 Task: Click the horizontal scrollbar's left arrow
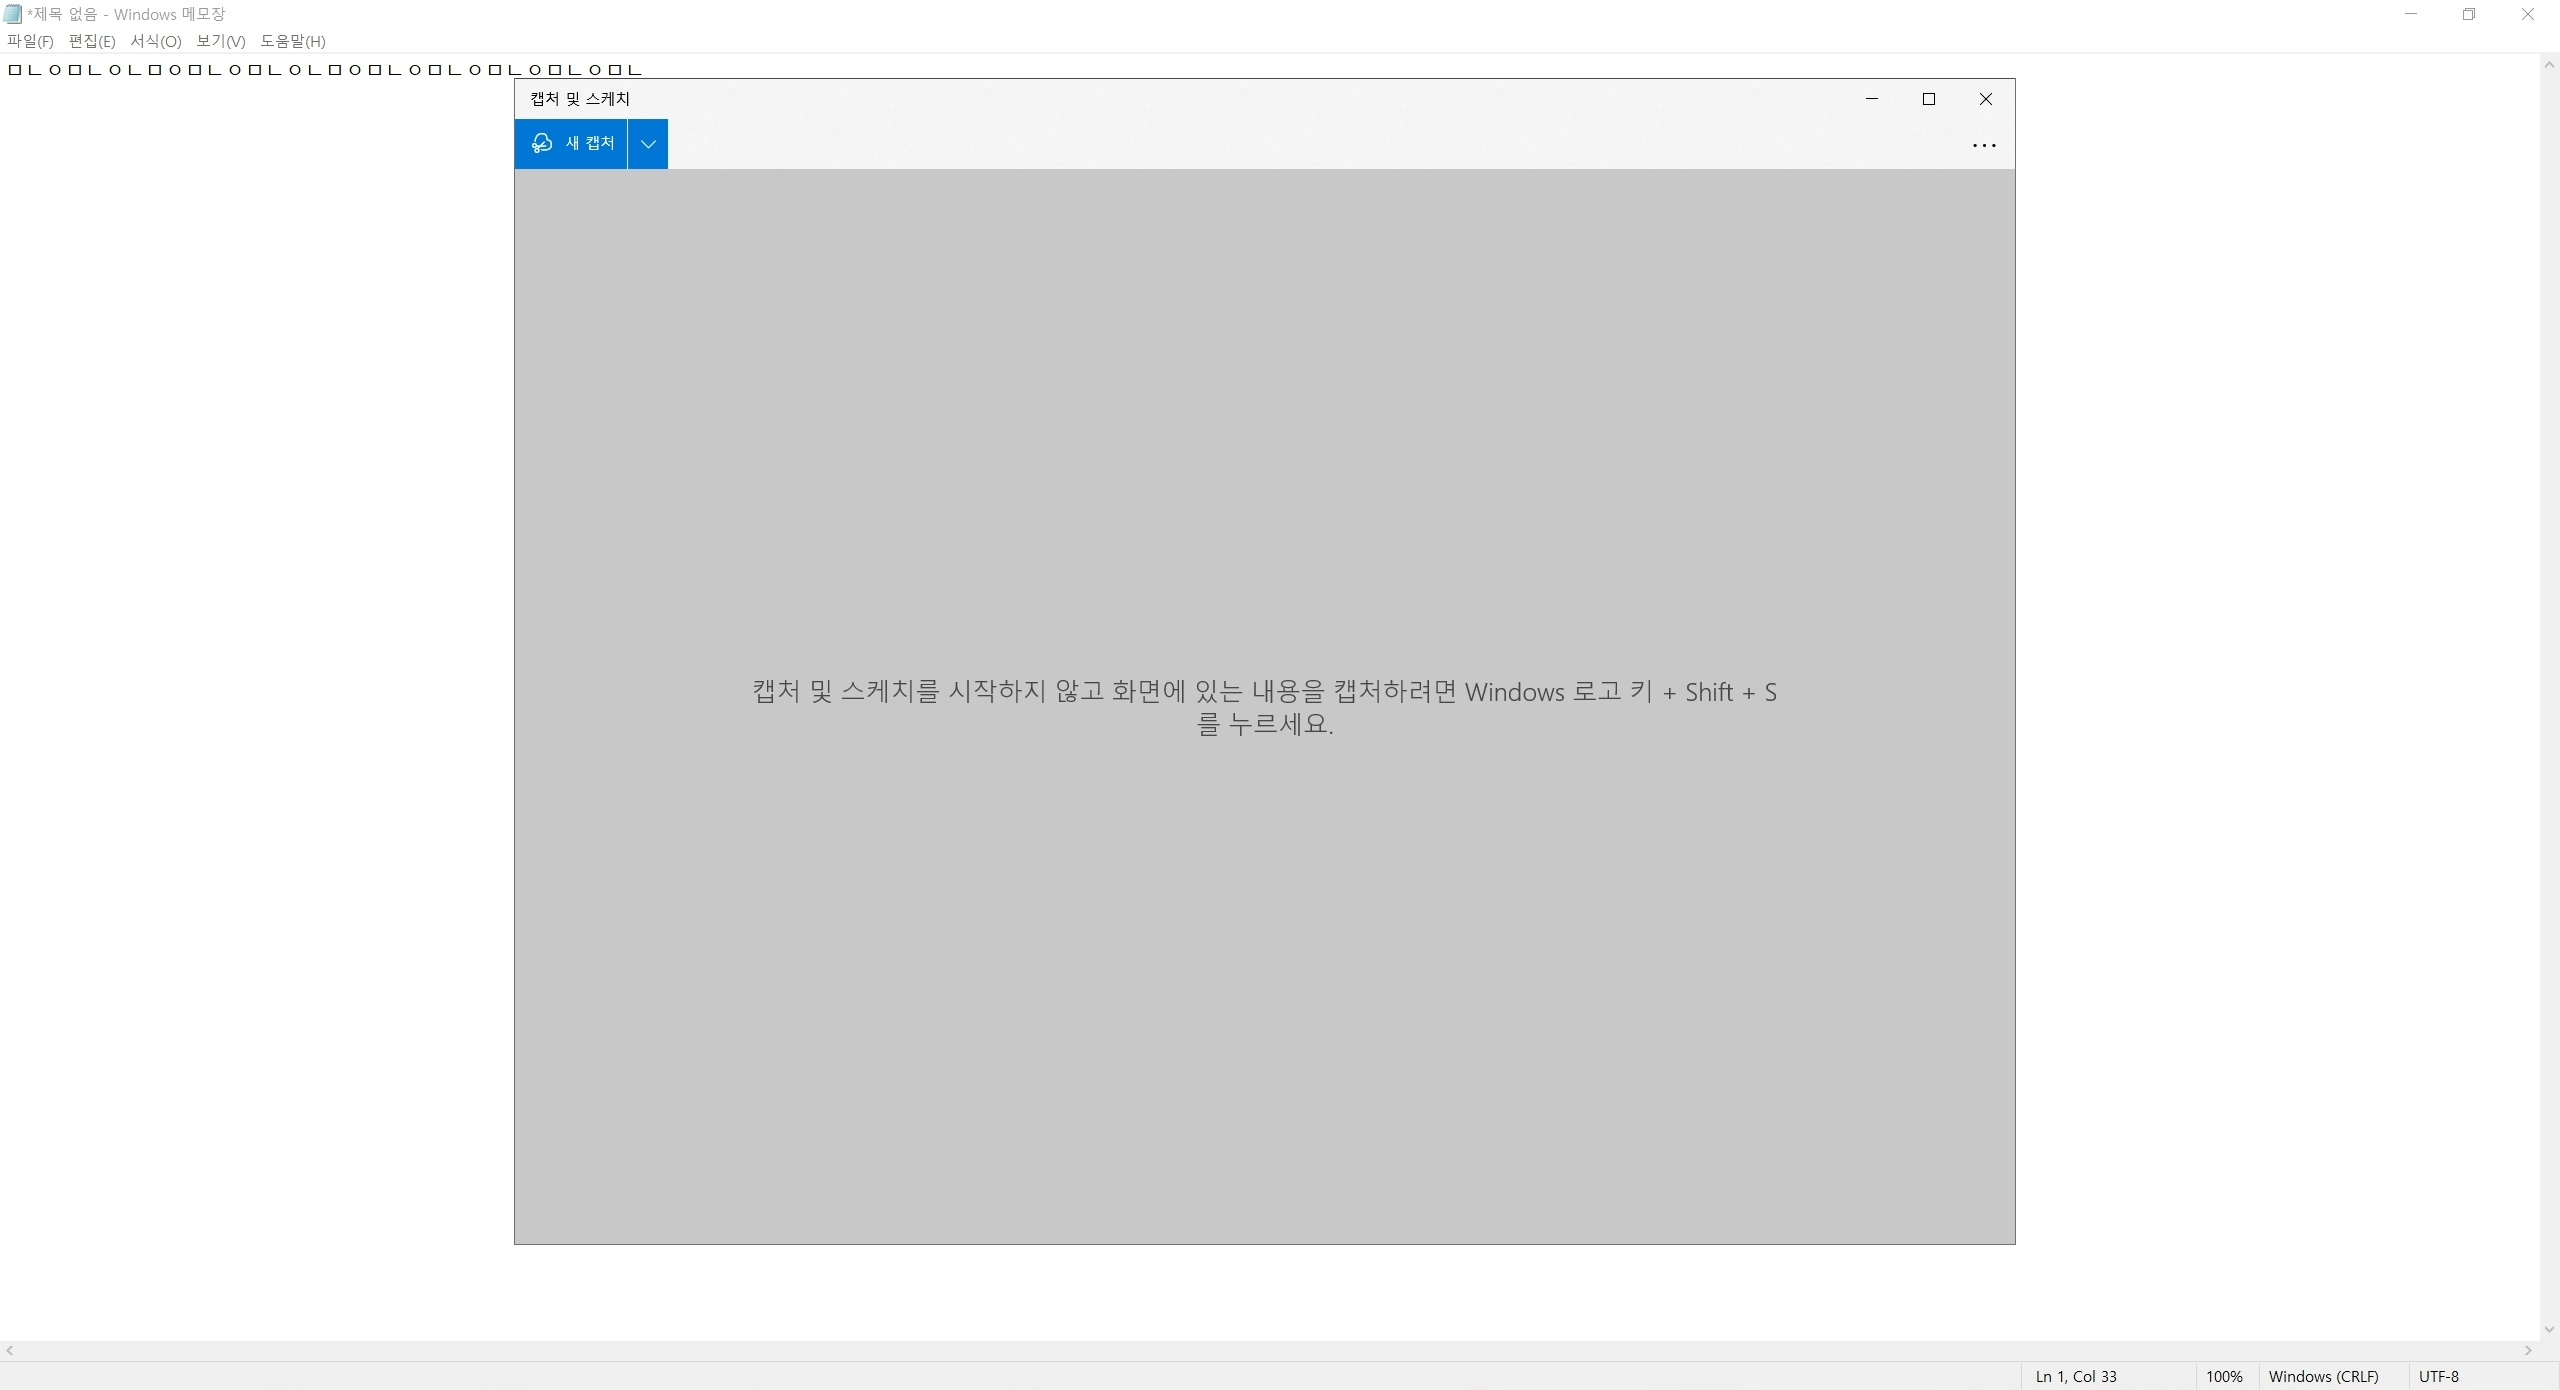[x=10, y=1350]
